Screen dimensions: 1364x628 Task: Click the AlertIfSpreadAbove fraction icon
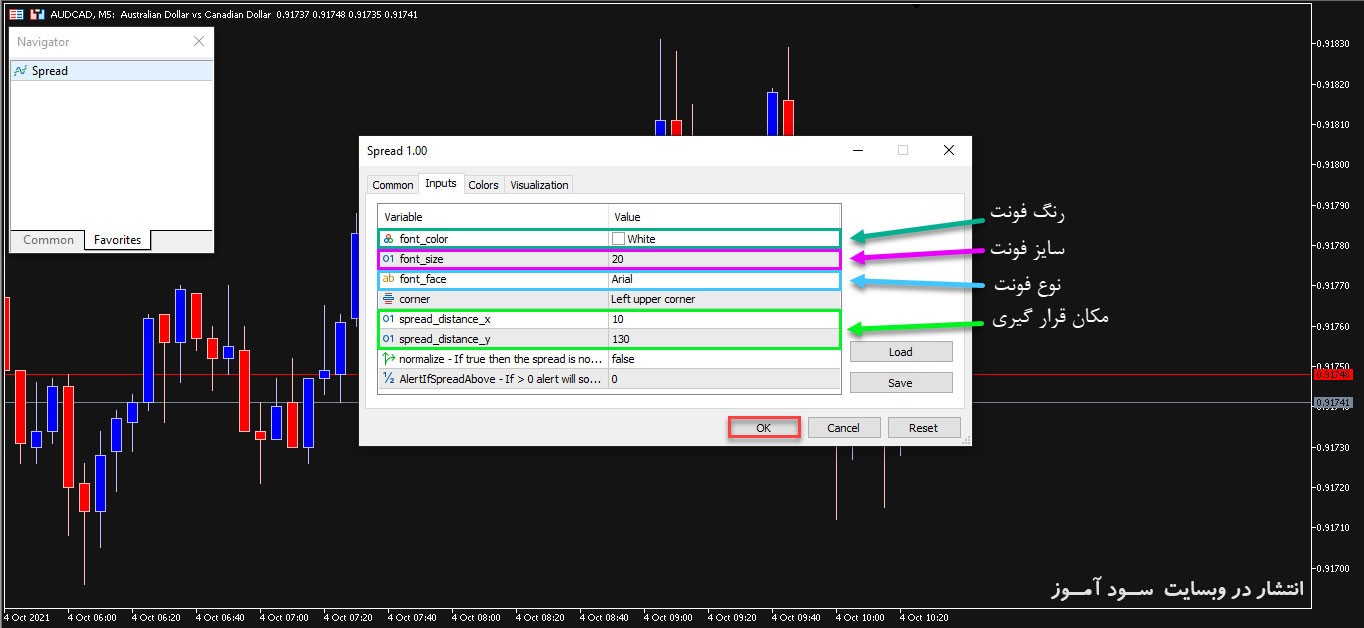(388, 379)
